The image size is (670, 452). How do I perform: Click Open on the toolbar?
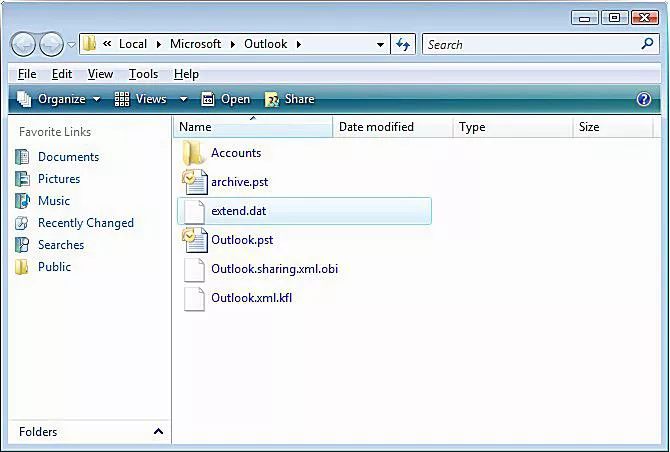pos(226,99)
